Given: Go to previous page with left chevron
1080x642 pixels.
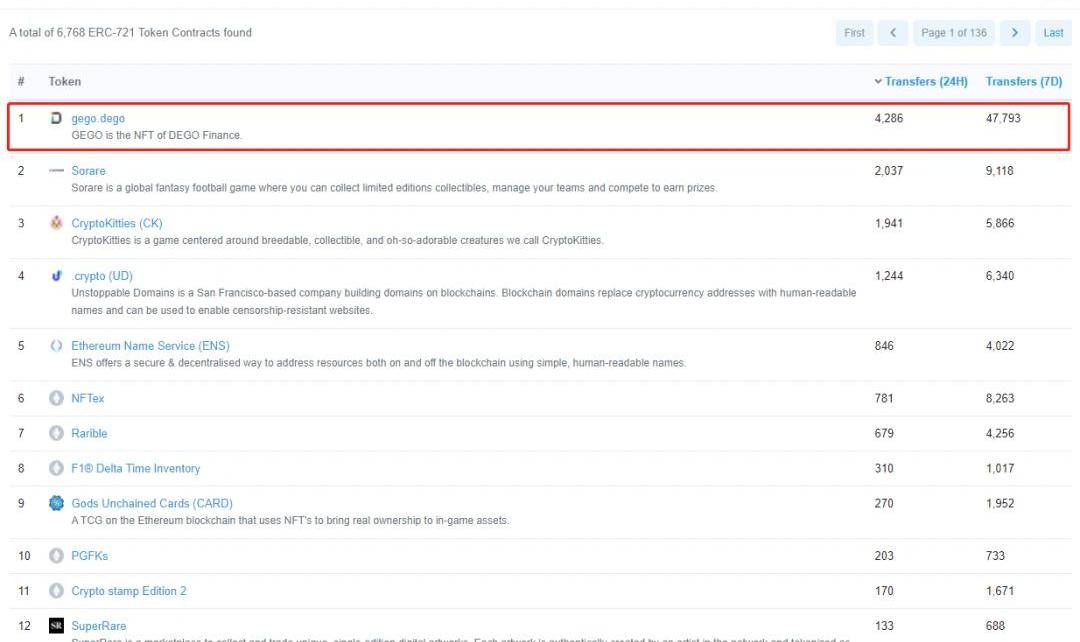Looking at the screenshot, I should tap(893, 32).
